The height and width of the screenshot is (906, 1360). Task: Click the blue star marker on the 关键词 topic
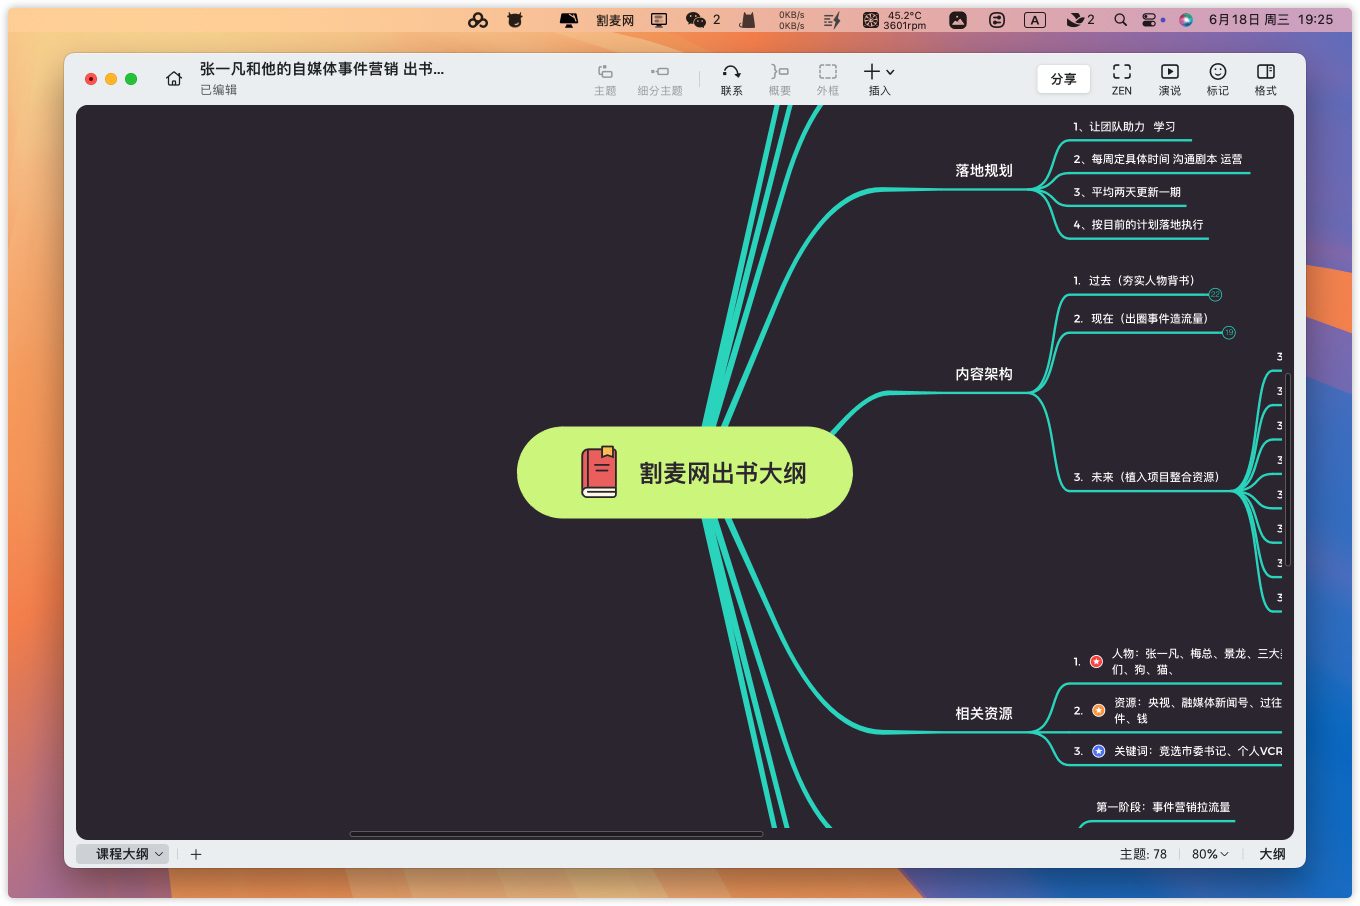pyautogui.click(x=1098, y=751)
